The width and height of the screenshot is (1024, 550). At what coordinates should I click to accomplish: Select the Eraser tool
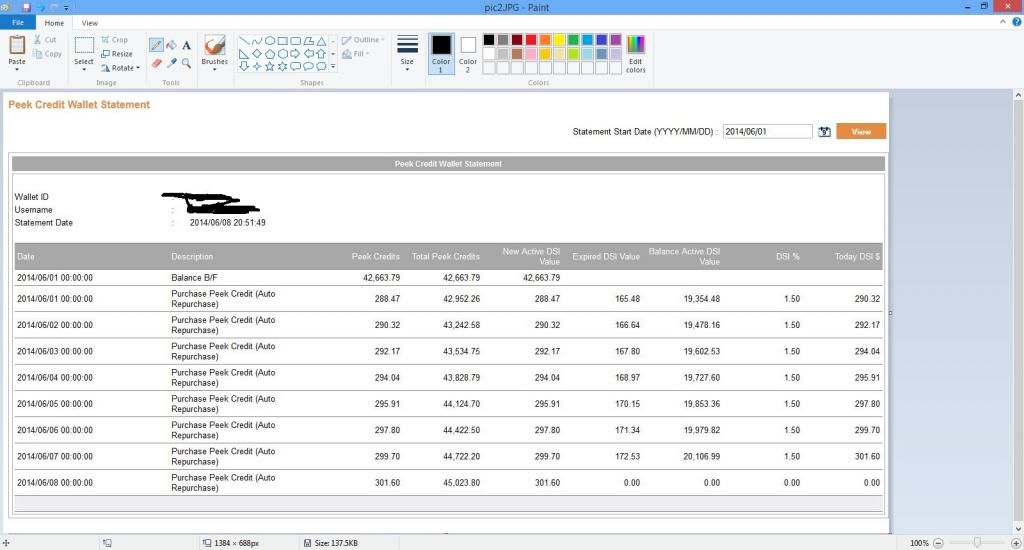coord(156,62)
